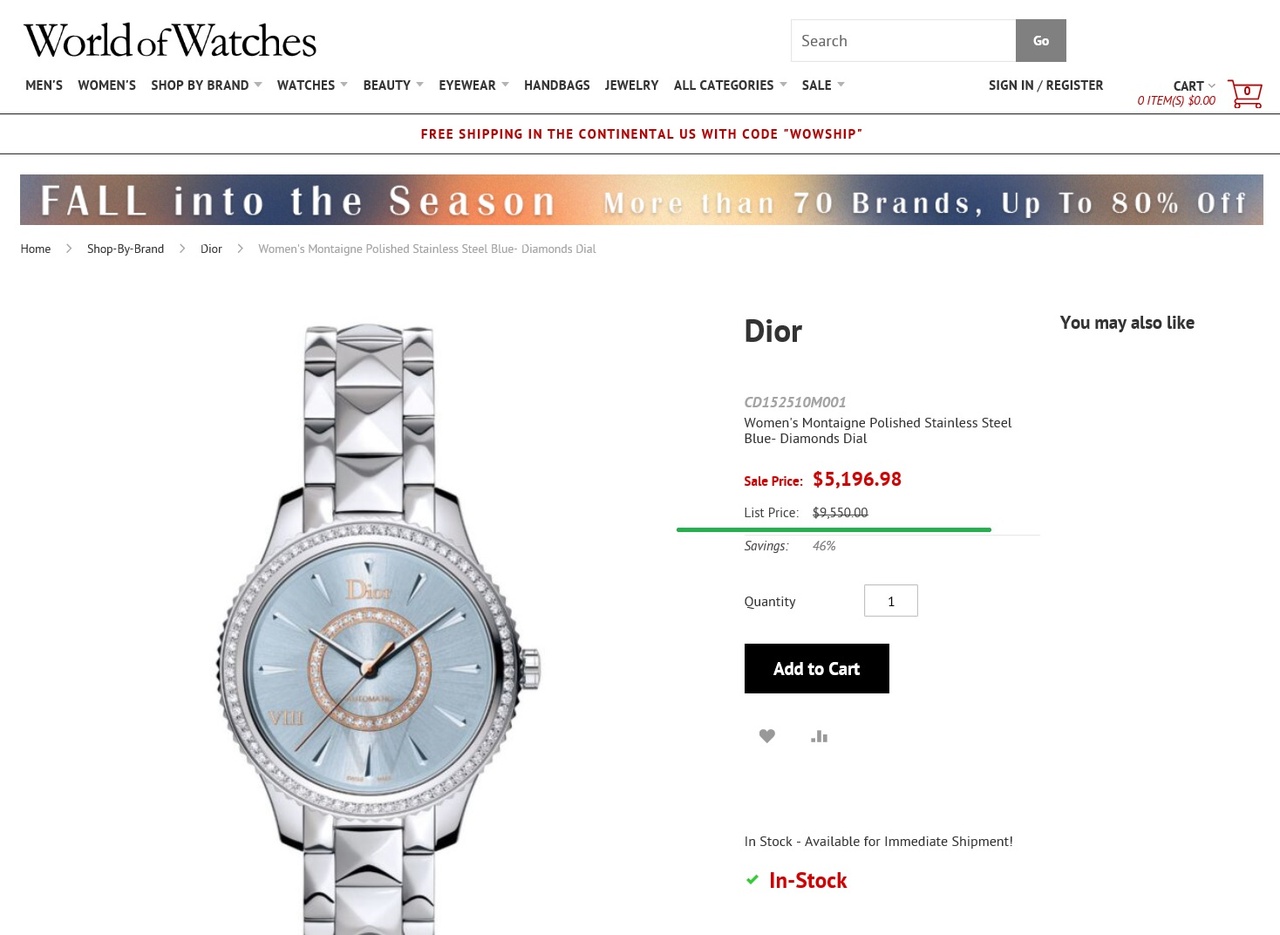The width and height of the screenshot is (1280, 935).
Task: Select the Jewelry menu item
Action: click(x=632, y=85)
